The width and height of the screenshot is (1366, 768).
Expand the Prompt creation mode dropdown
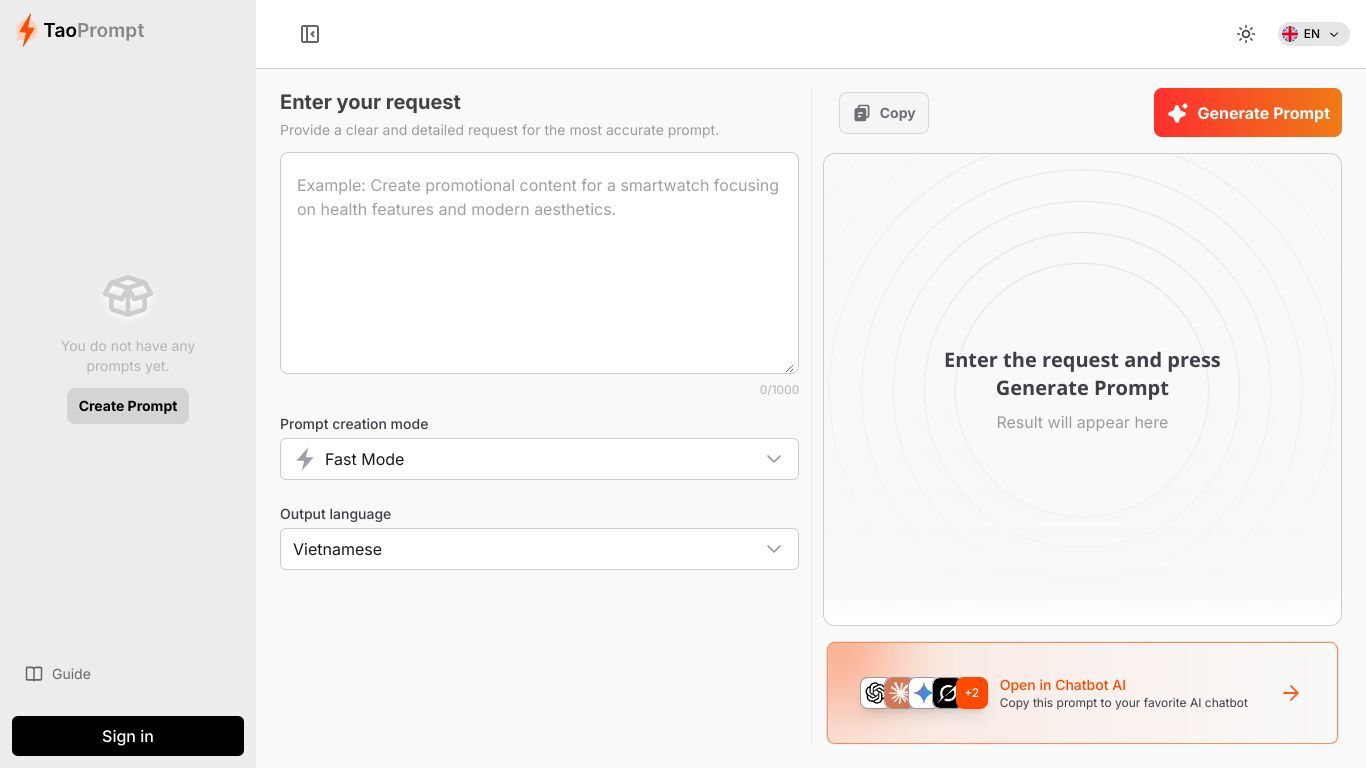[539, 459]
